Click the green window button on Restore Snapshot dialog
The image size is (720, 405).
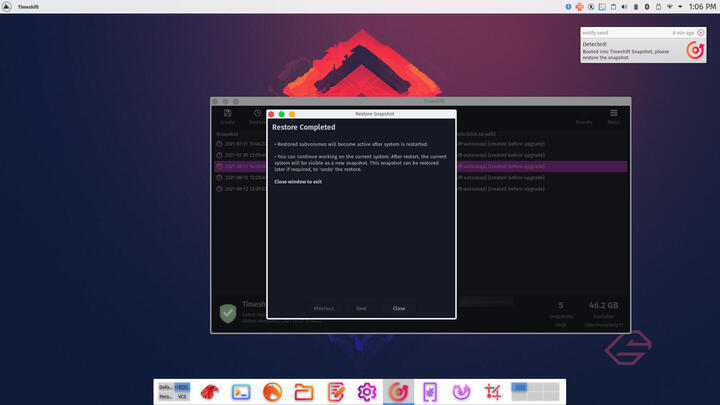click(281, 114)
